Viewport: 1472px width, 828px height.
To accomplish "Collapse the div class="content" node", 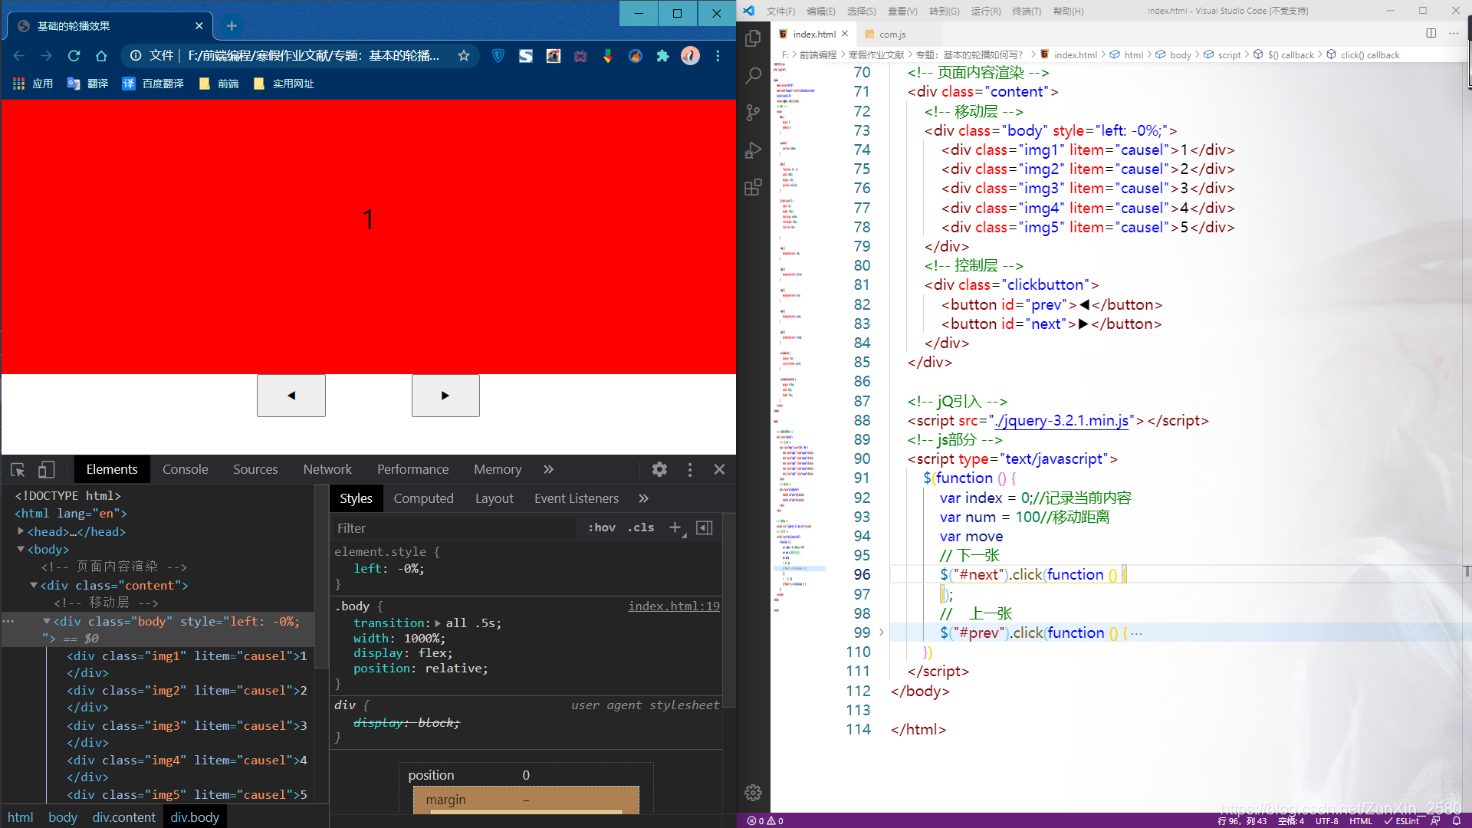I will pyautogui.click(x=34, y=585).
